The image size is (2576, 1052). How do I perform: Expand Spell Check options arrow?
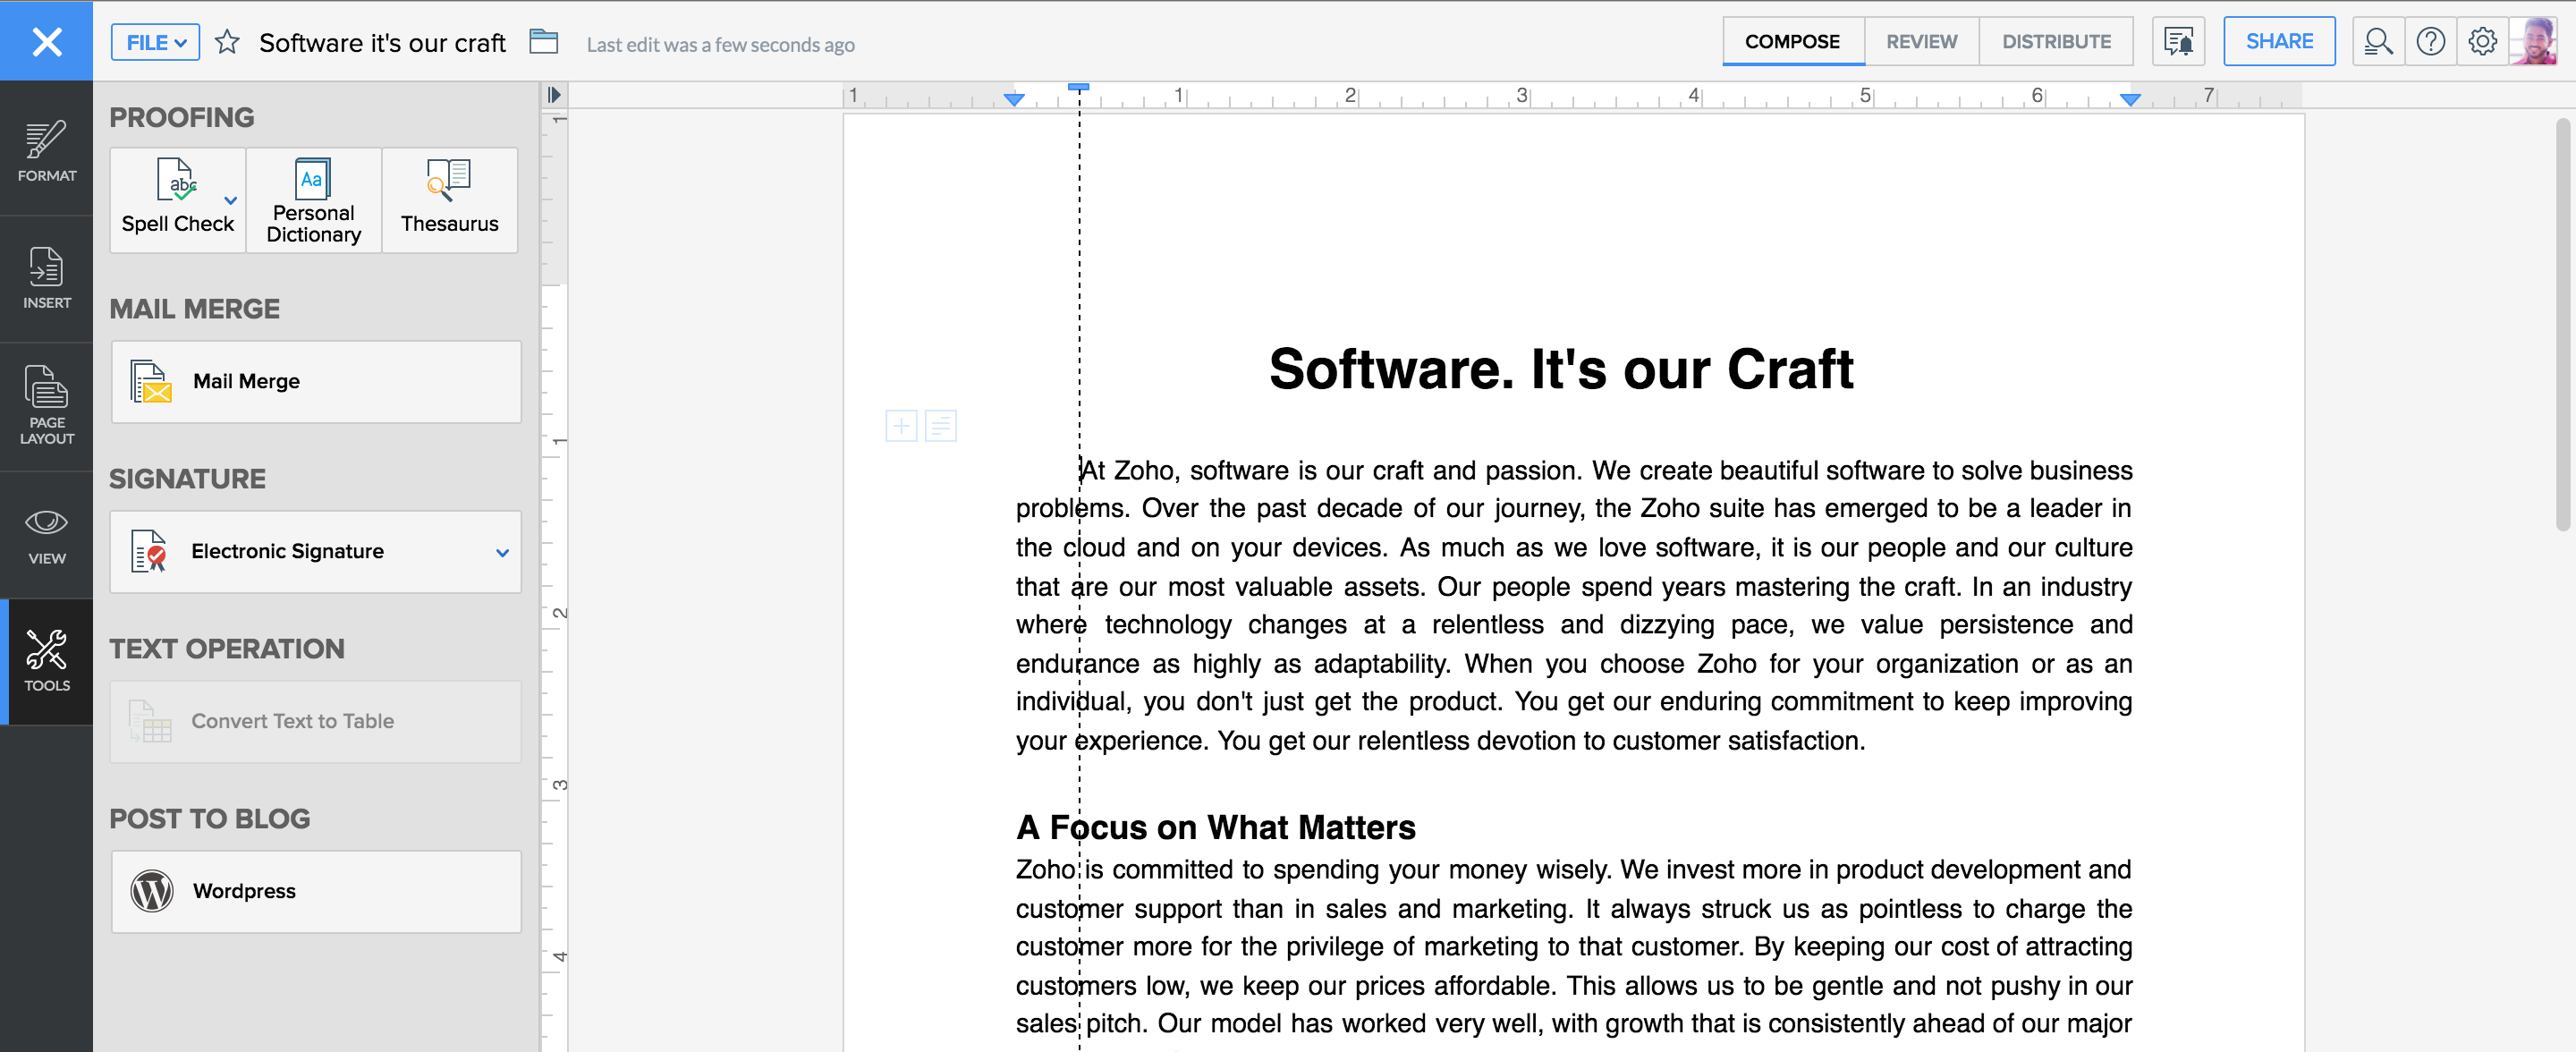[231, 200]
